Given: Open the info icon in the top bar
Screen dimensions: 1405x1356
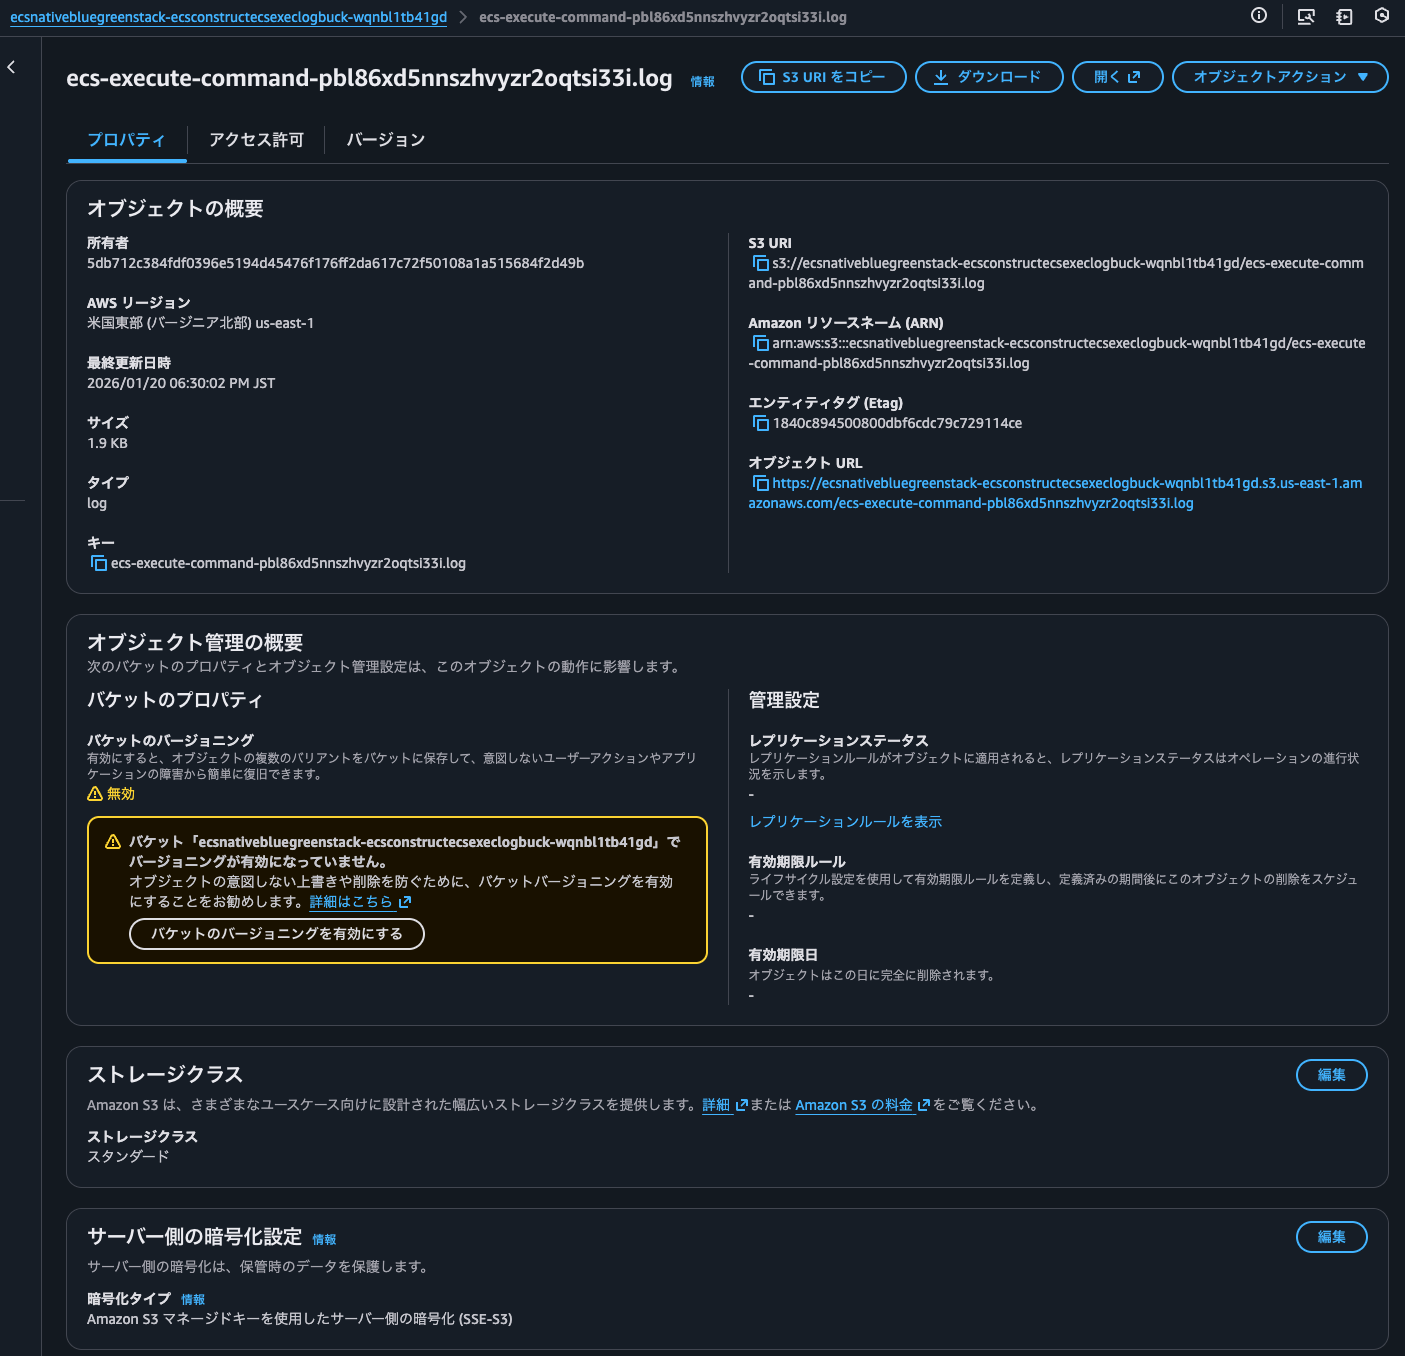Looking at the screenshot, I should click(1258, 16).
